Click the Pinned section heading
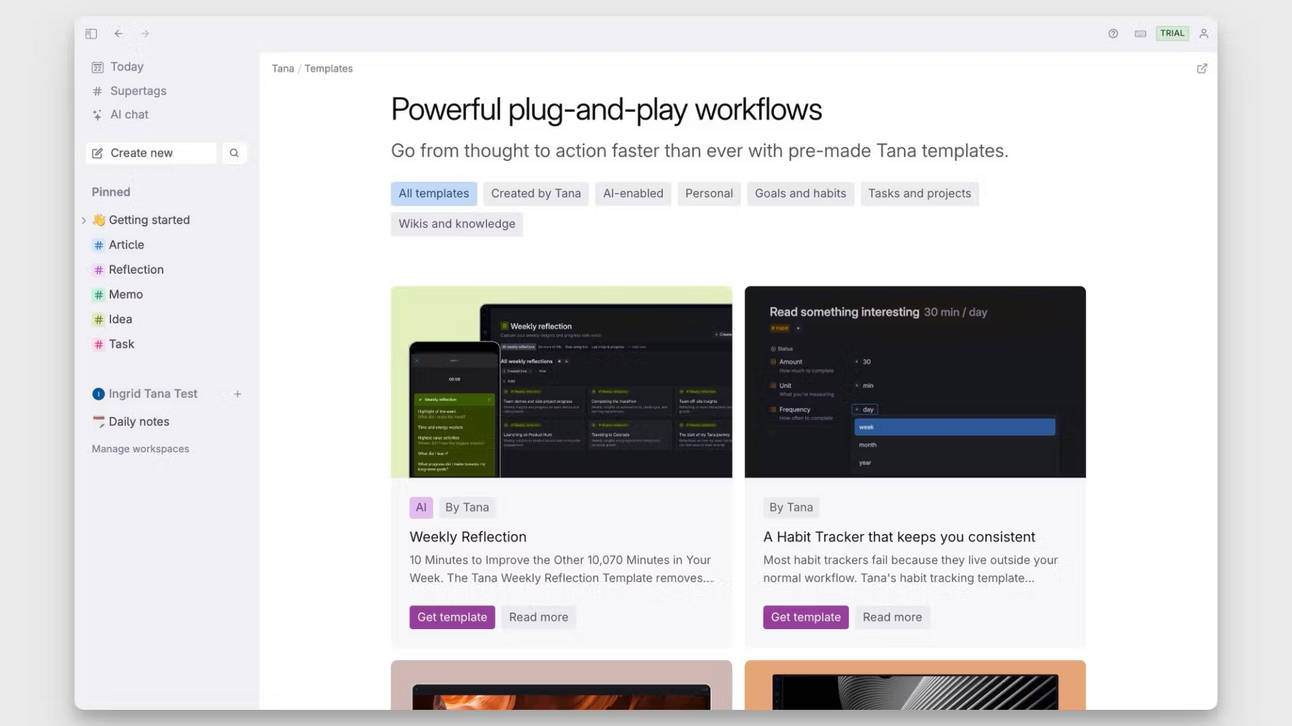The image size is (1292, 726). point(111,192)
